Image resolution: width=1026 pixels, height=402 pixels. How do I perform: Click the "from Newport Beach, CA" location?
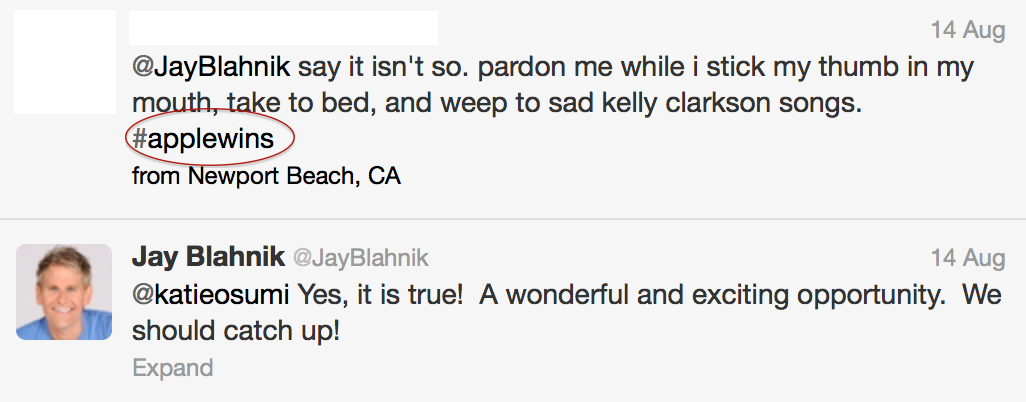(x=266, y=176)
